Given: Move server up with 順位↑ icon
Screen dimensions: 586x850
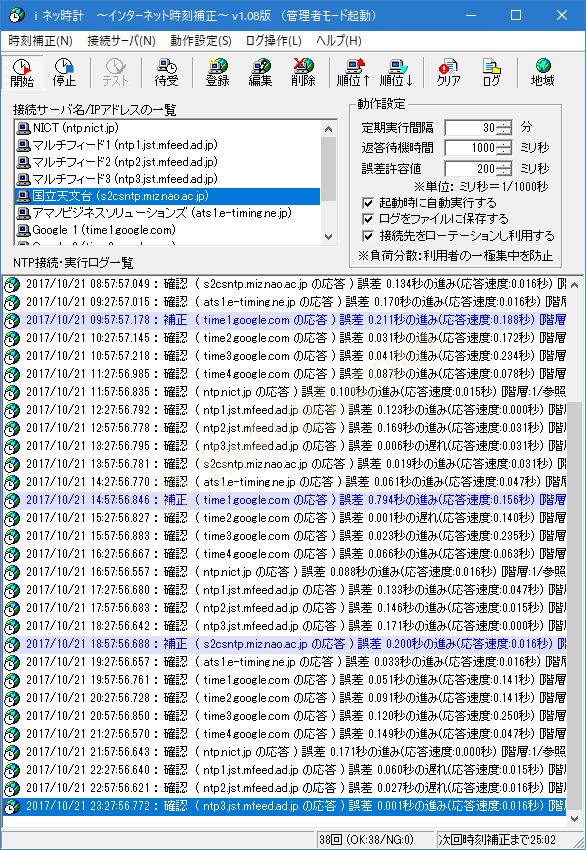Looking at the screenshot, I should point(353,72).
